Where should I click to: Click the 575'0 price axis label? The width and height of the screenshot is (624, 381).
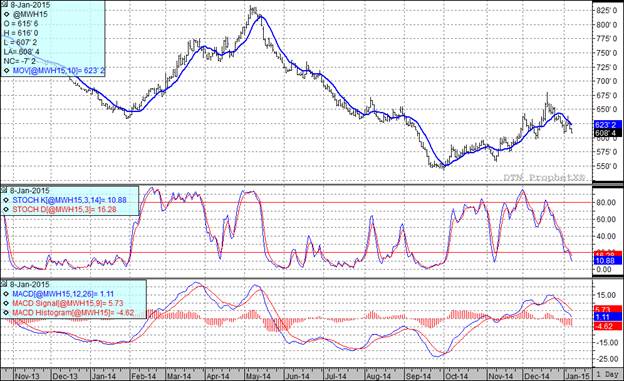pyautogui.click(x=606, y=152)
